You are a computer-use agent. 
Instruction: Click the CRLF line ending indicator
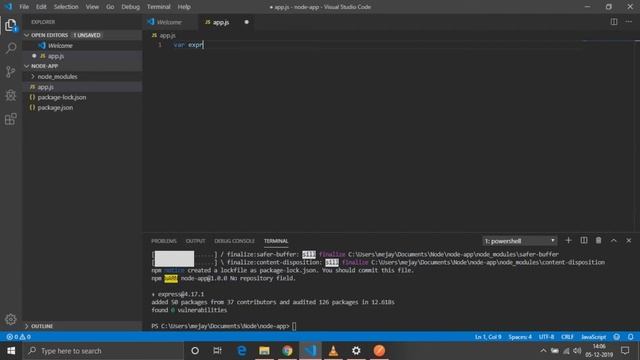(567, 337)
